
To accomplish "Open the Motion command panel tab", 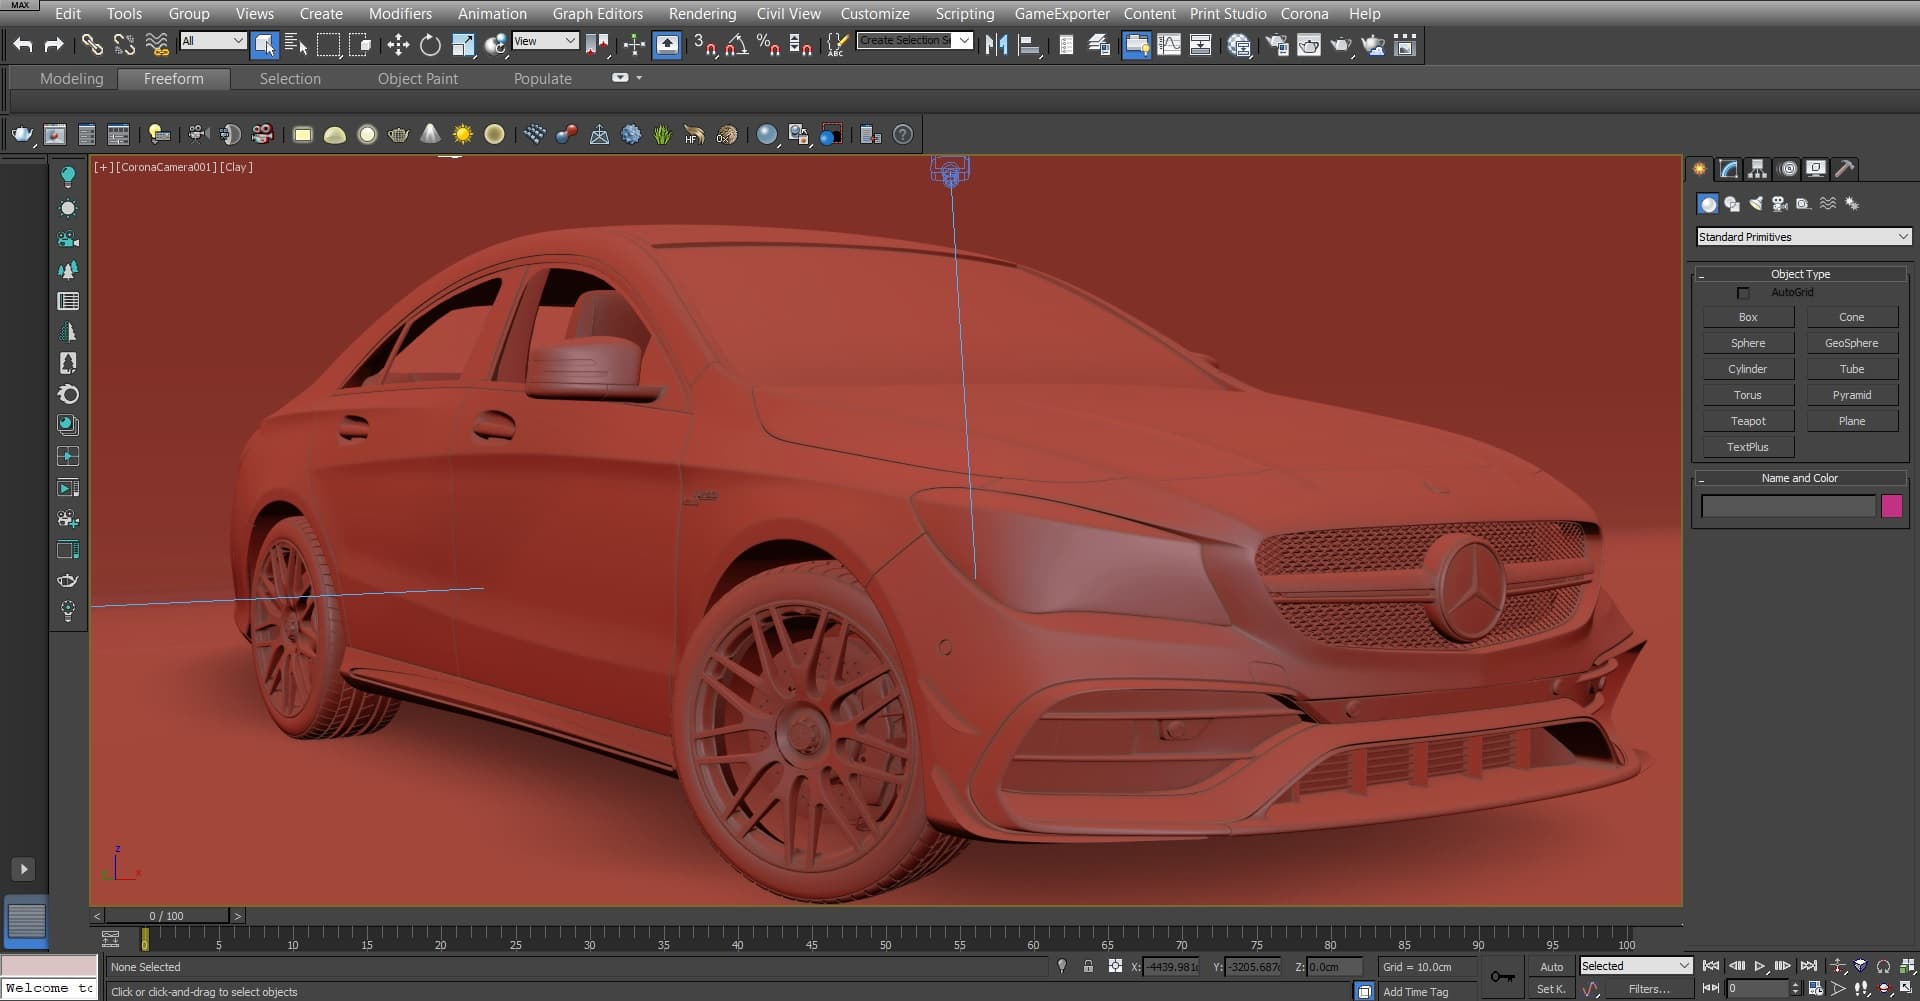I will pos(1788,169).
